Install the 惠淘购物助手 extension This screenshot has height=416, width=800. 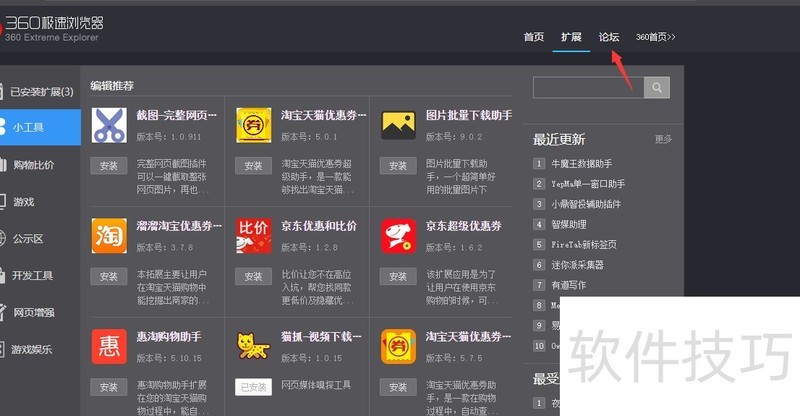click(109, 387)
